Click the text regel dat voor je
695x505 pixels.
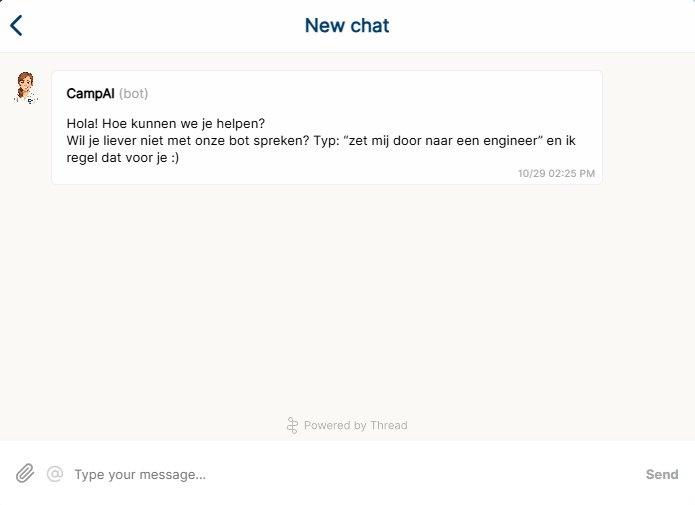pyautogui.click(x=128, y=157)
